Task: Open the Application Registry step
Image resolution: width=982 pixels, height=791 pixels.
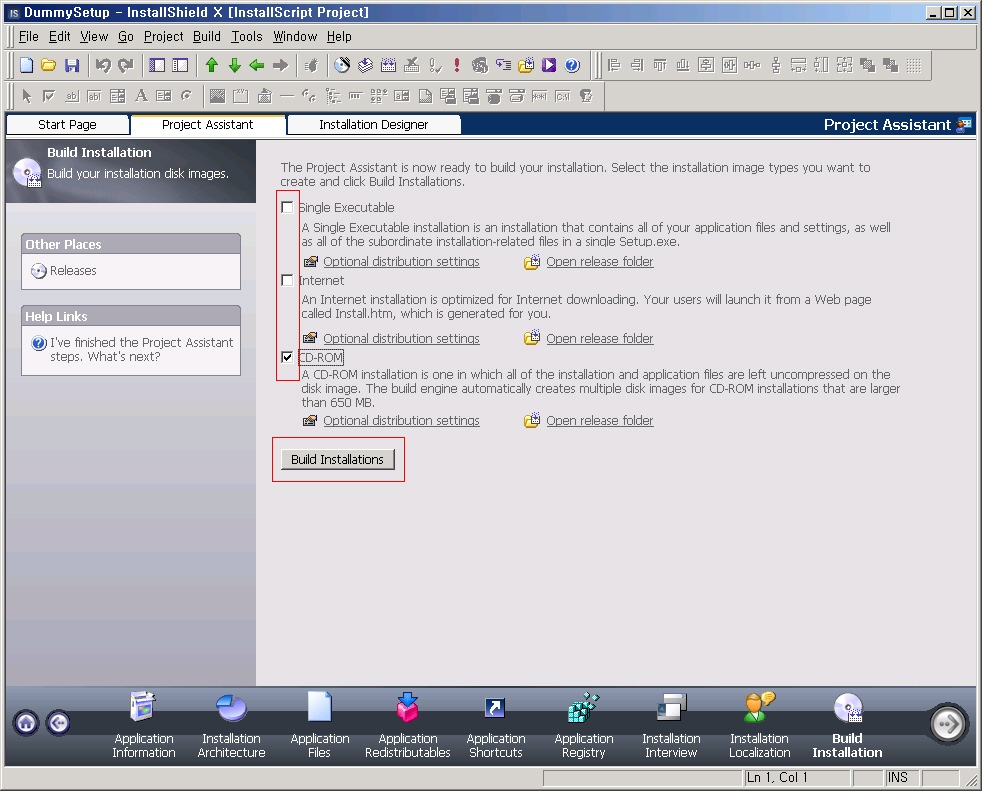Action: (584, 725)
